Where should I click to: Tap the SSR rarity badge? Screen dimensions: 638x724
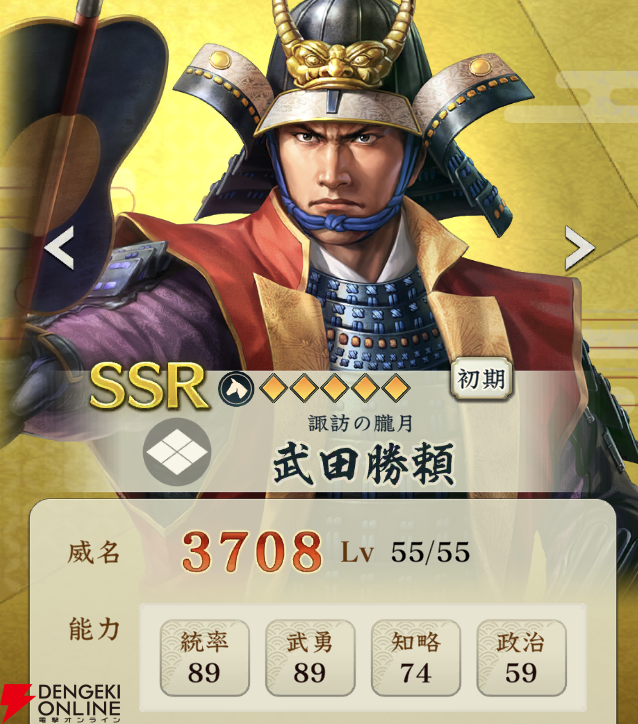click(x=148, y=387)
